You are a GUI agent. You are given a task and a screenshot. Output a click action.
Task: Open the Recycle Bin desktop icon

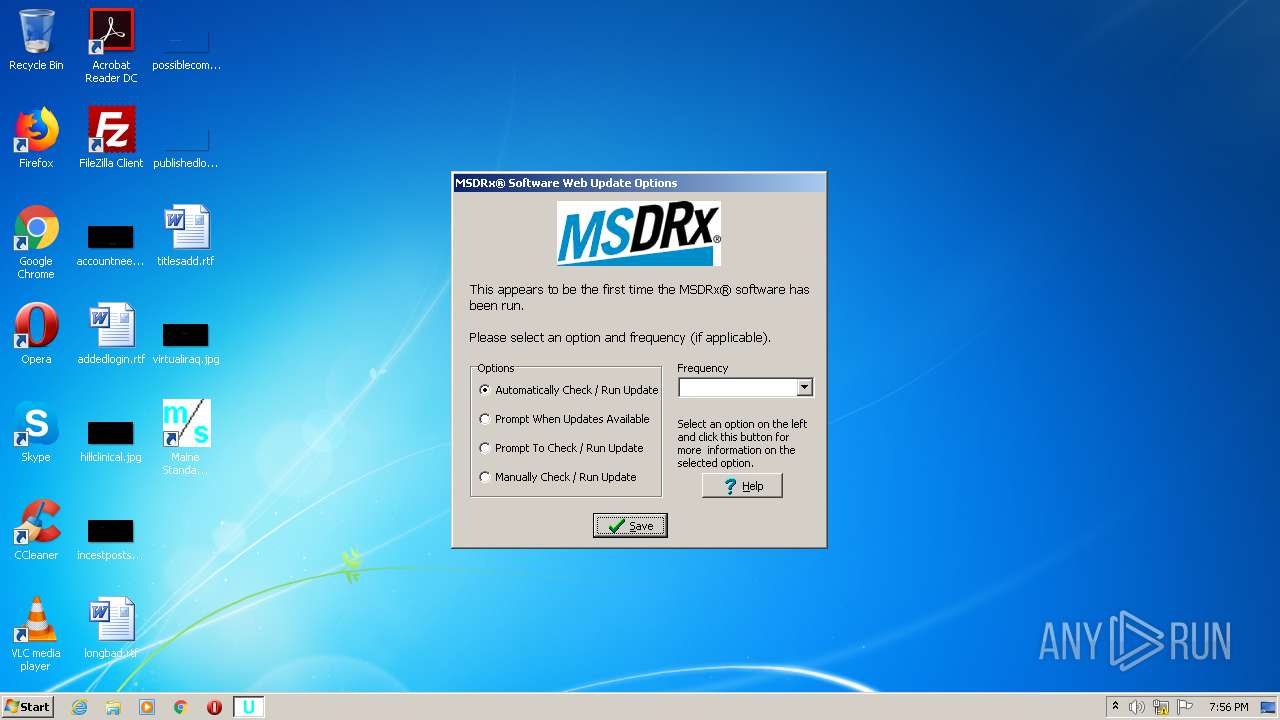pyautogui.click(x=36, y=40)
